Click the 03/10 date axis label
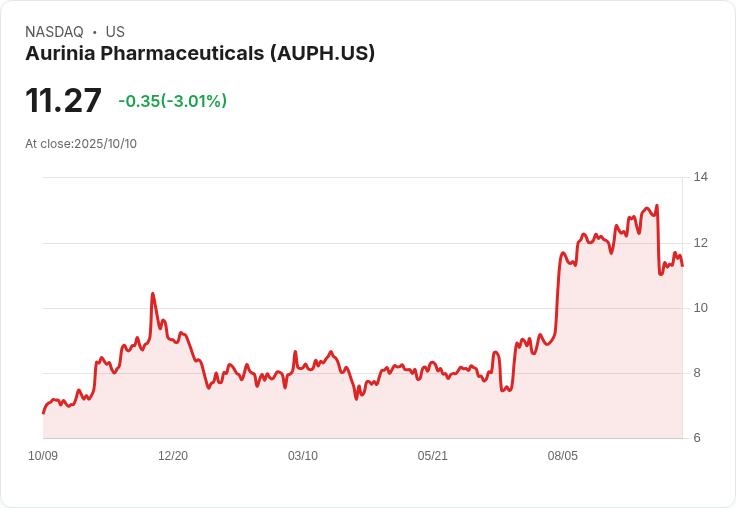 point(303,456)
